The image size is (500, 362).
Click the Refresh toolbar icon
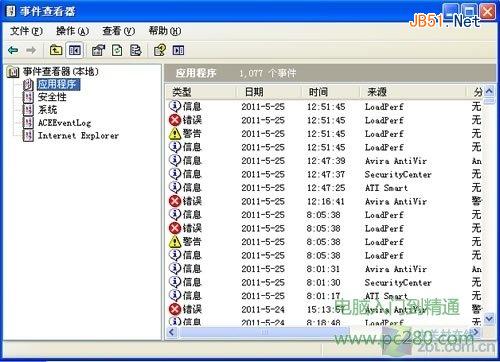[117, 50]
